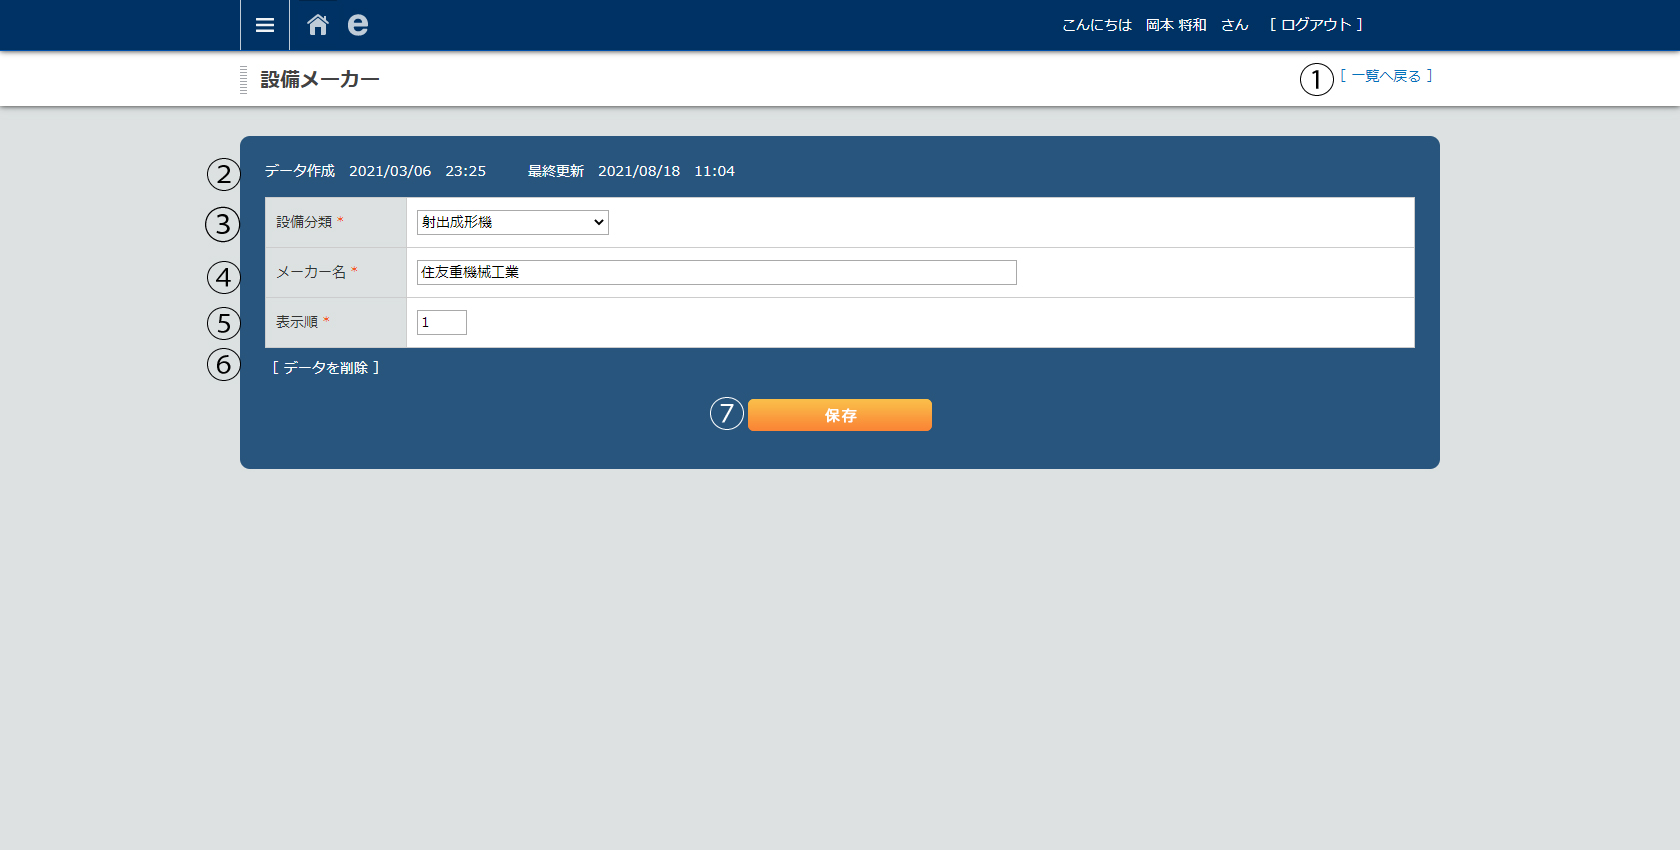Click the grip handle beside 設備メーカー title
1680x850 pixels.
coord(243,80)
